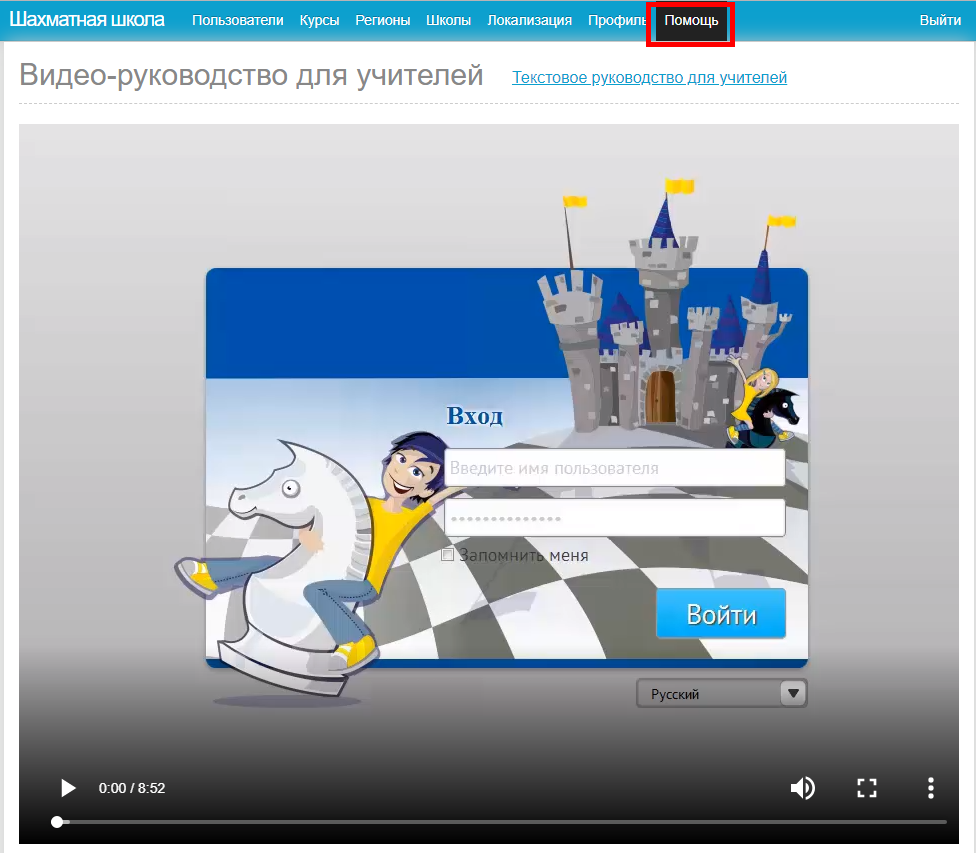Click the Выйти logout link
Screen dimensions: 976x853
point(940,21)
